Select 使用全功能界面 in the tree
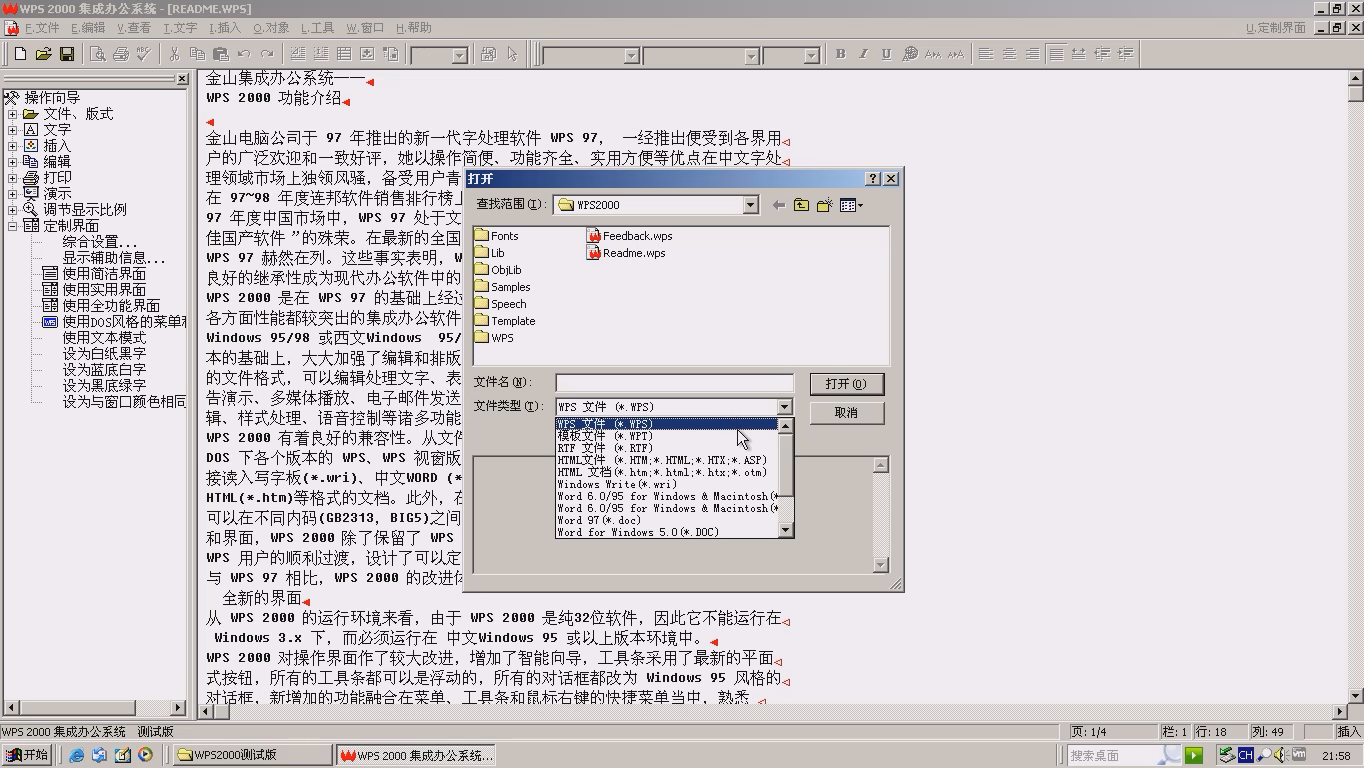 tap(111, 306)
